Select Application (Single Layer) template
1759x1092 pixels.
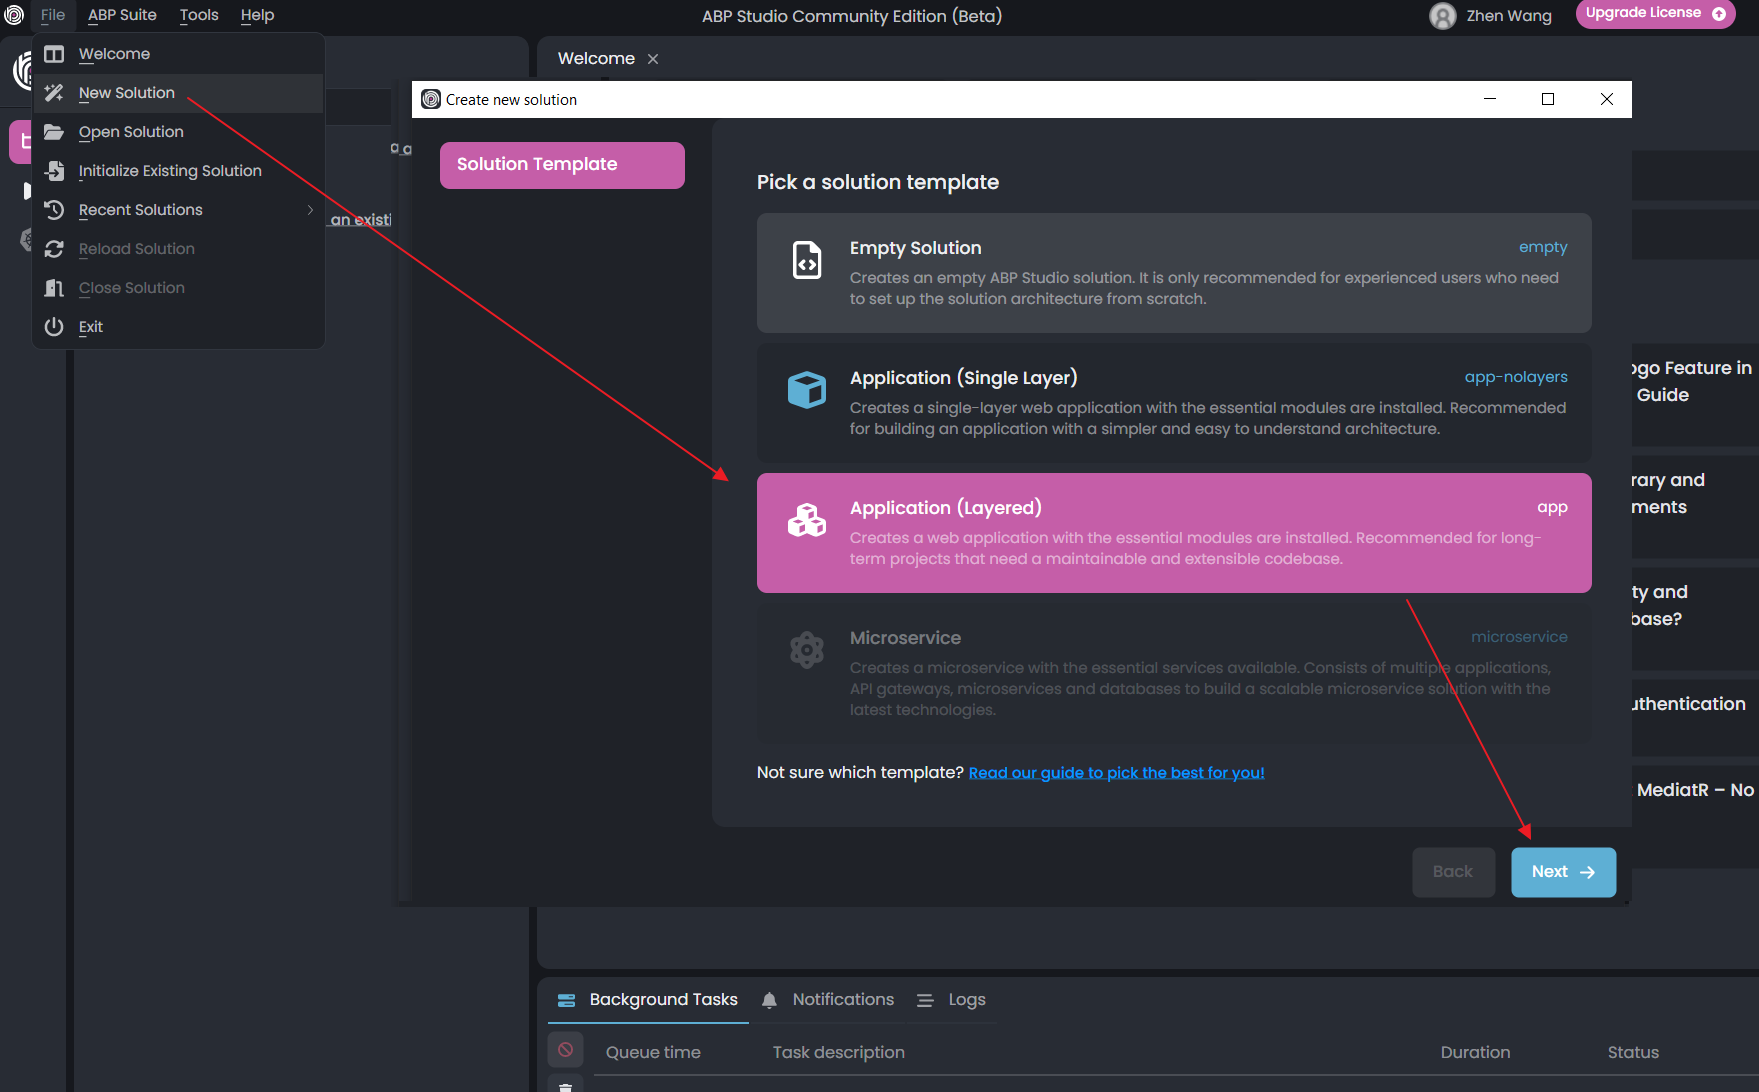1174,403
